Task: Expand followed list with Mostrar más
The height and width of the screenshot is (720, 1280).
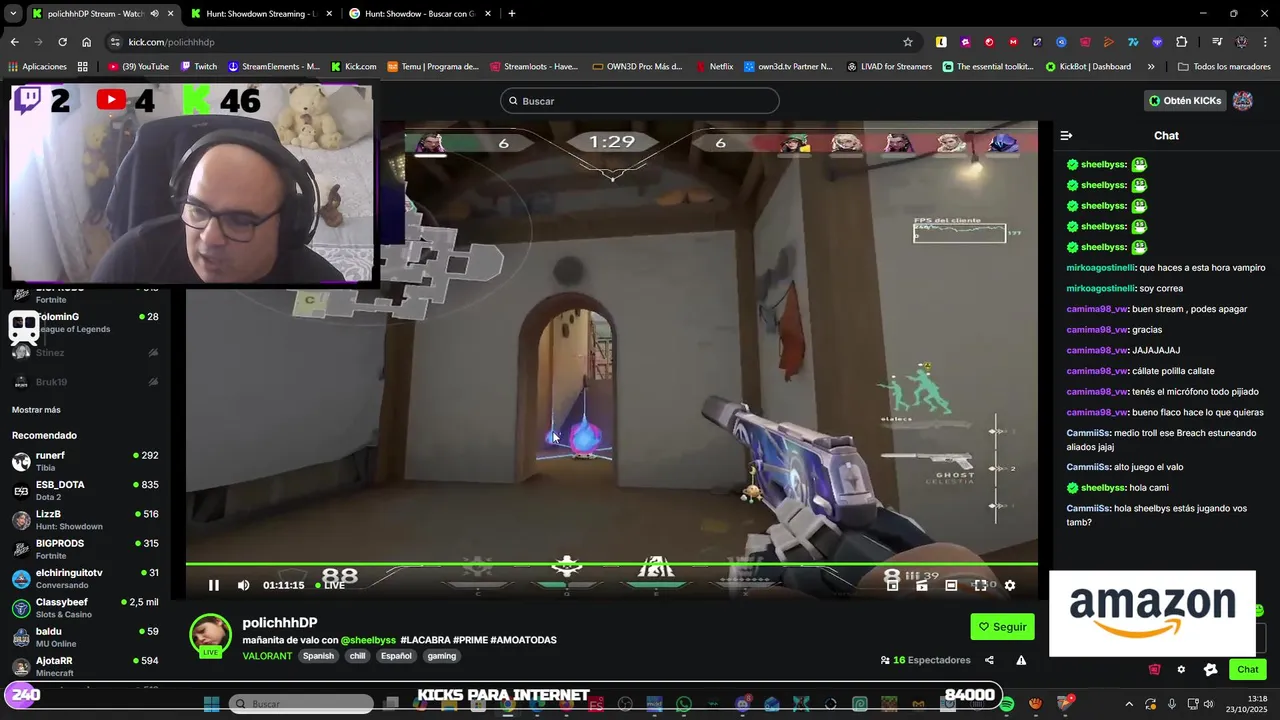Action: pyautogui.click(x=36, y=410)
